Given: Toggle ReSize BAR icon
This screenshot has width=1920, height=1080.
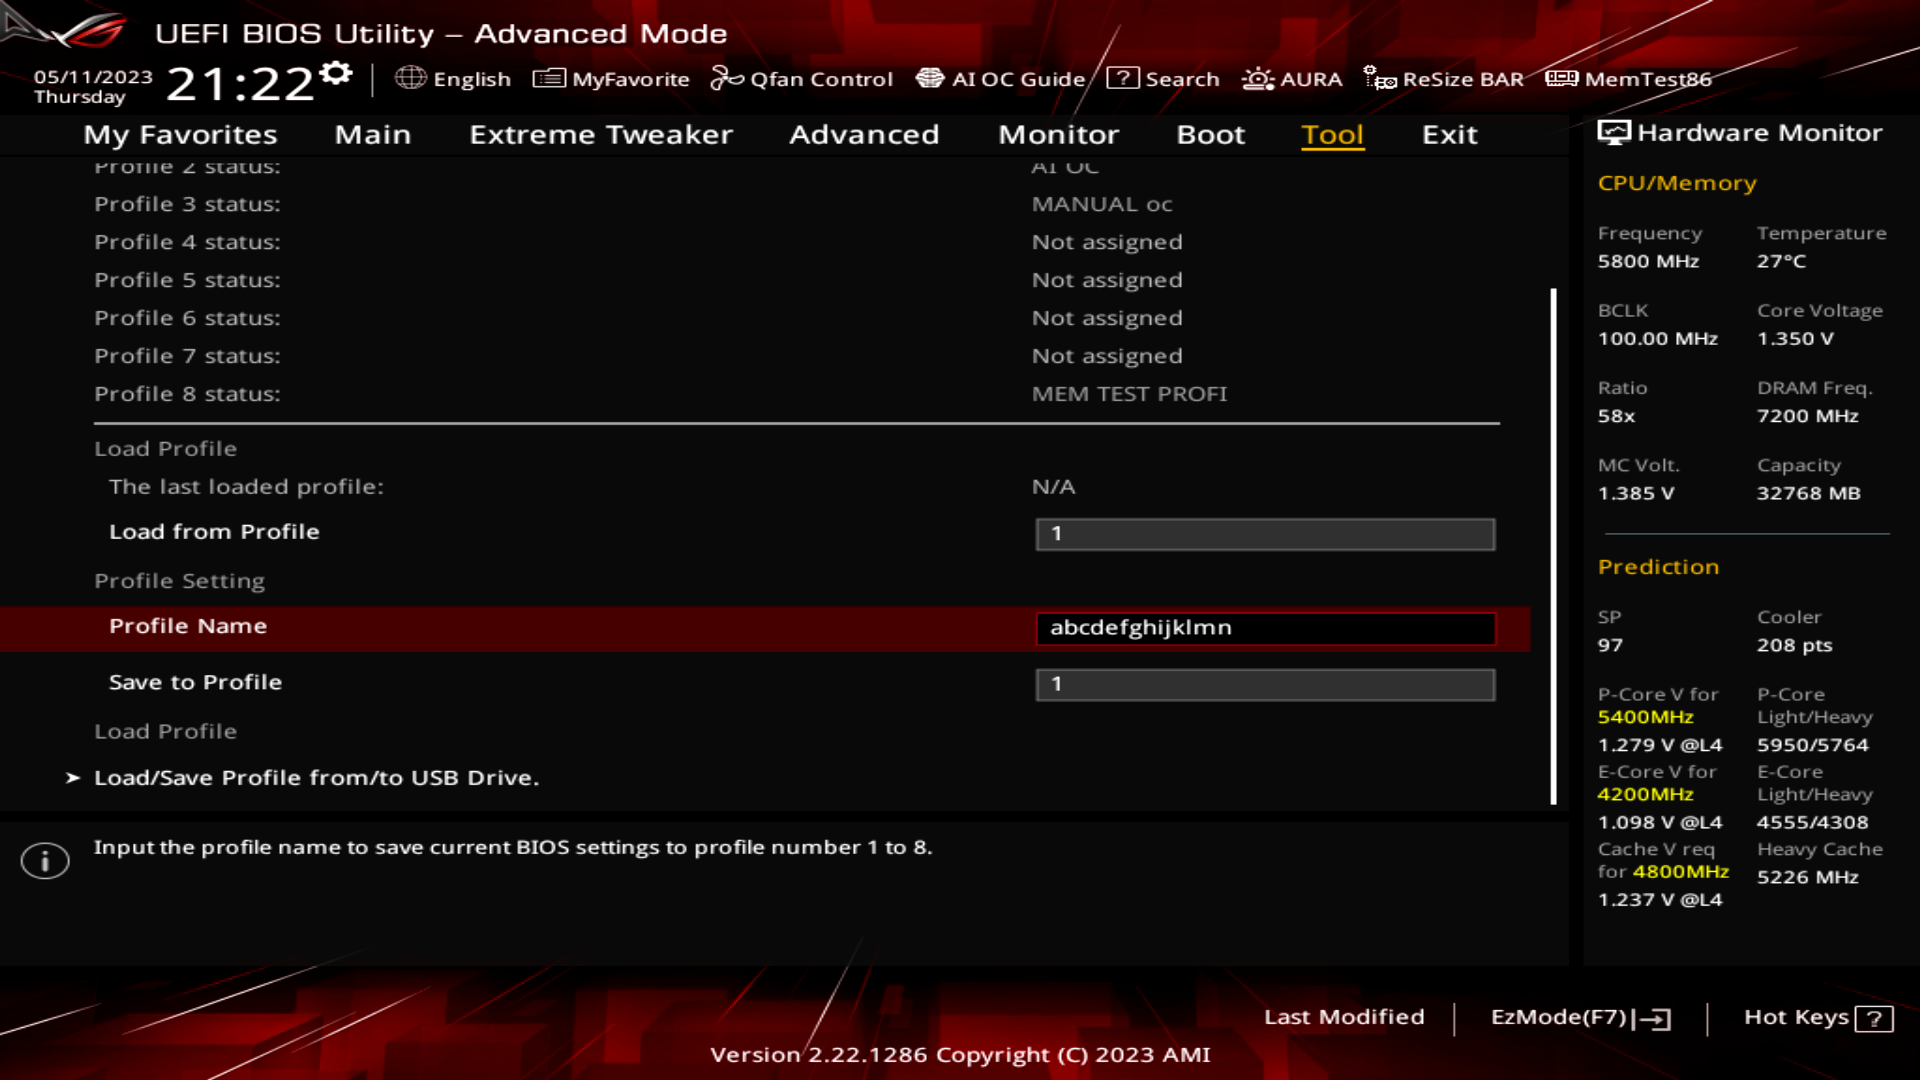Looking at the screenshot, I should point(1380,78).
